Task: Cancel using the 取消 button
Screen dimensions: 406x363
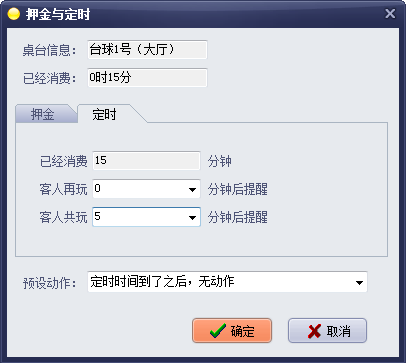Action: coord(327,331)
